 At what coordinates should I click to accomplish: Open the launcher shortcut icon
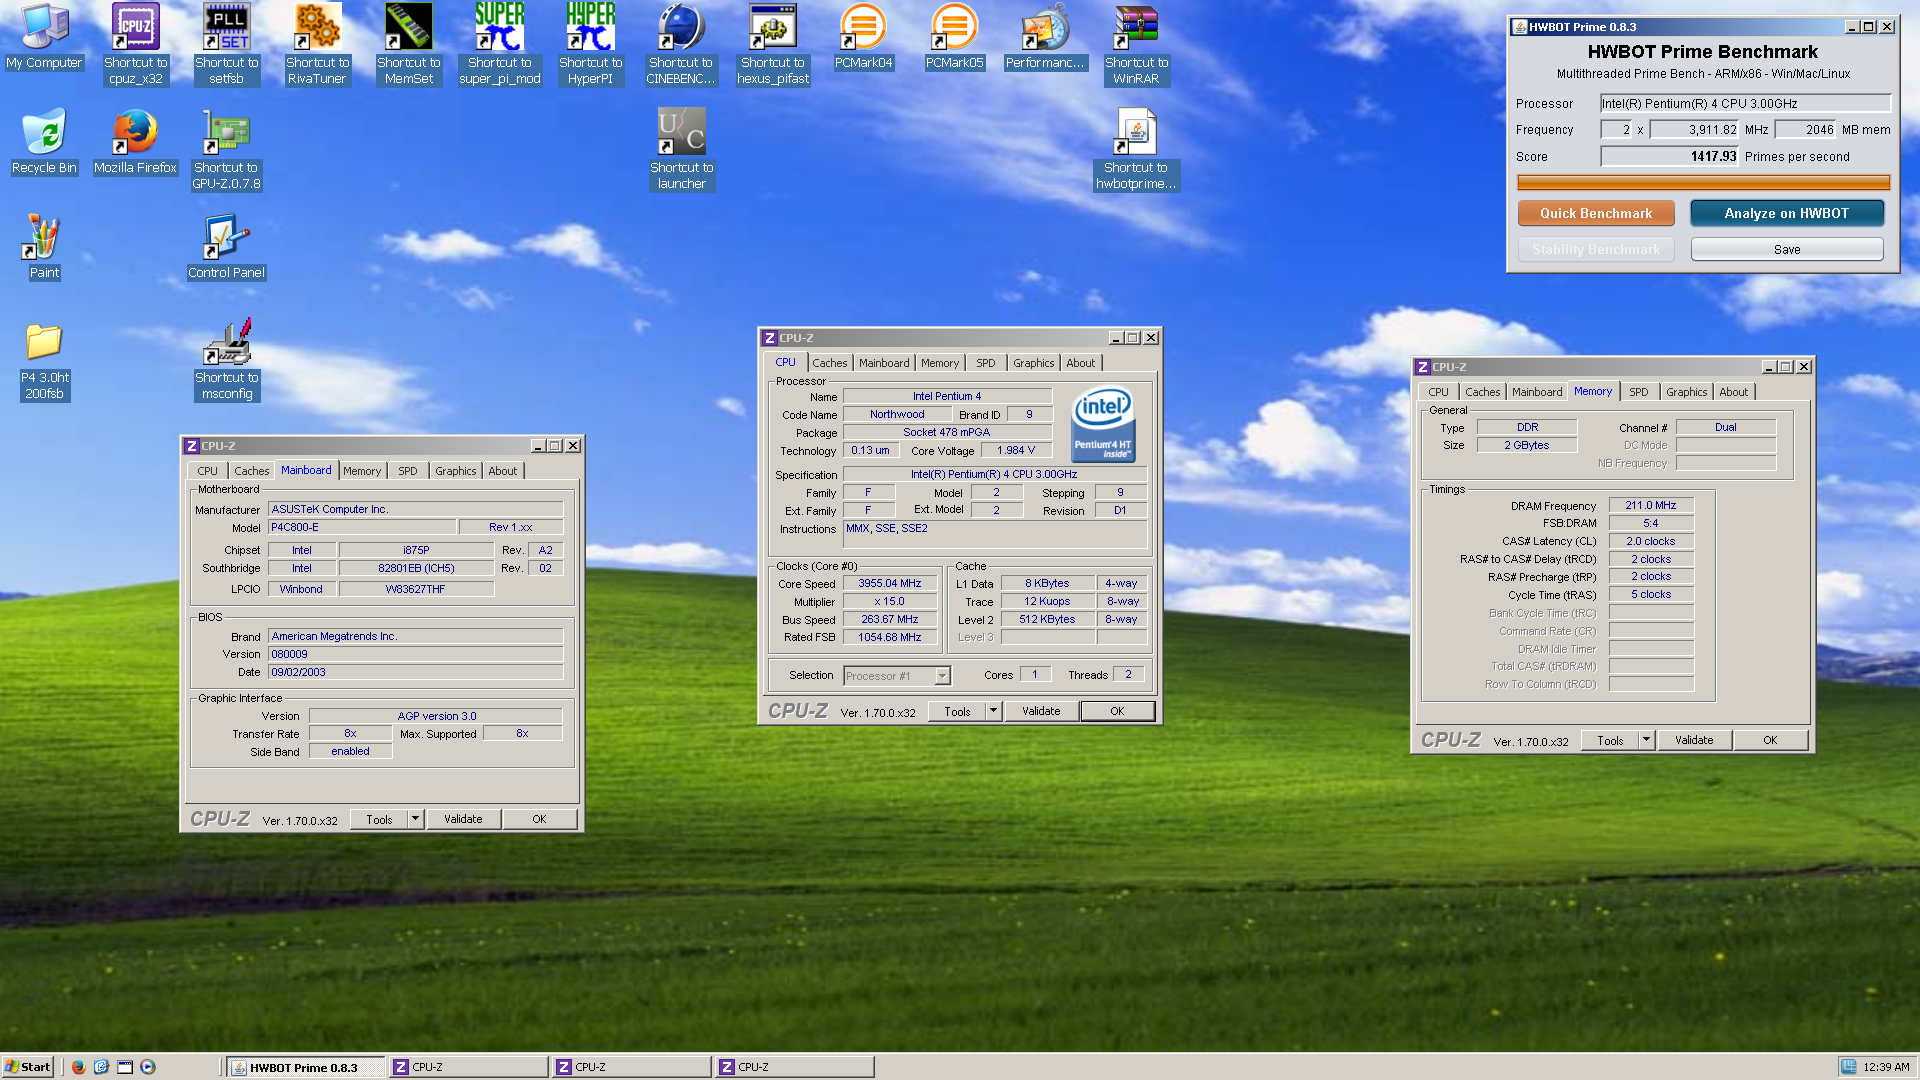tap(681, 150)
